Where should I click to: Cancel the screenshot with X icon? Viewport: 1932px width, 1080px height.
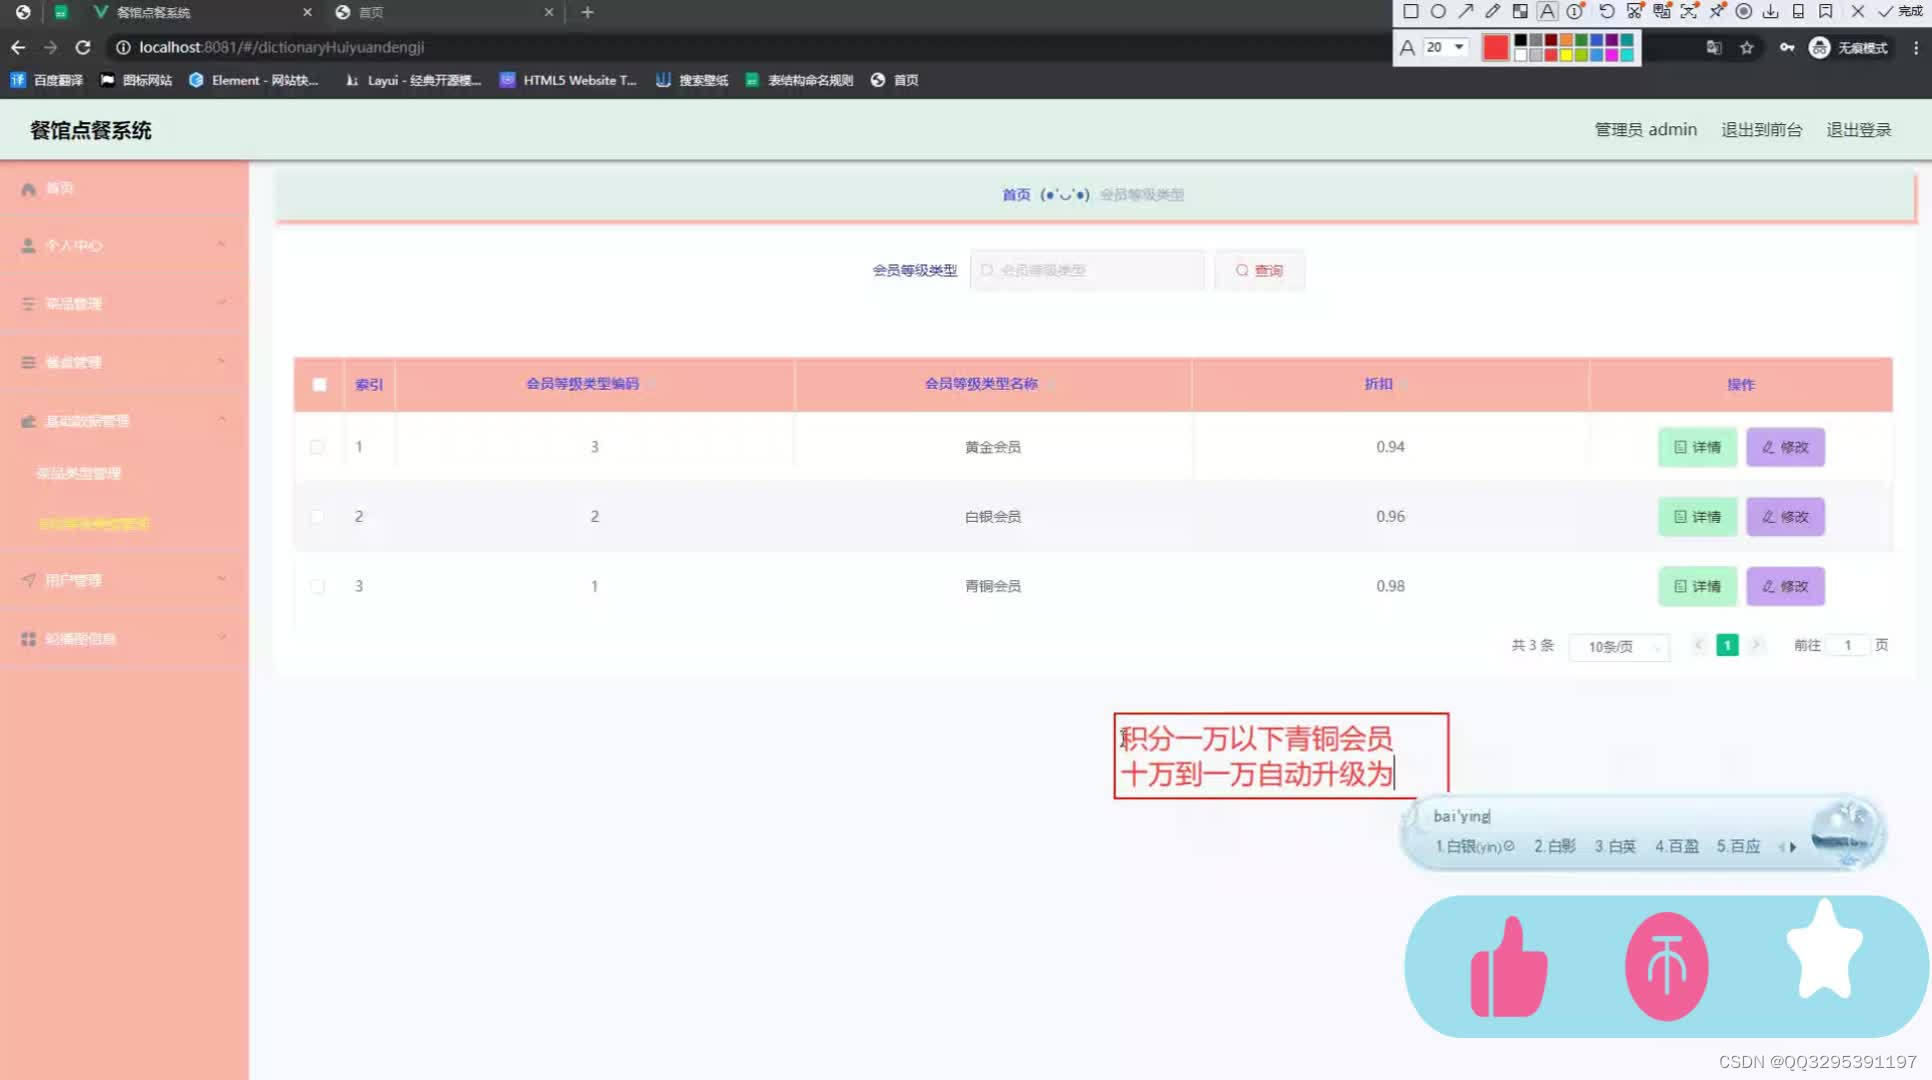[x=1857, y=12]
